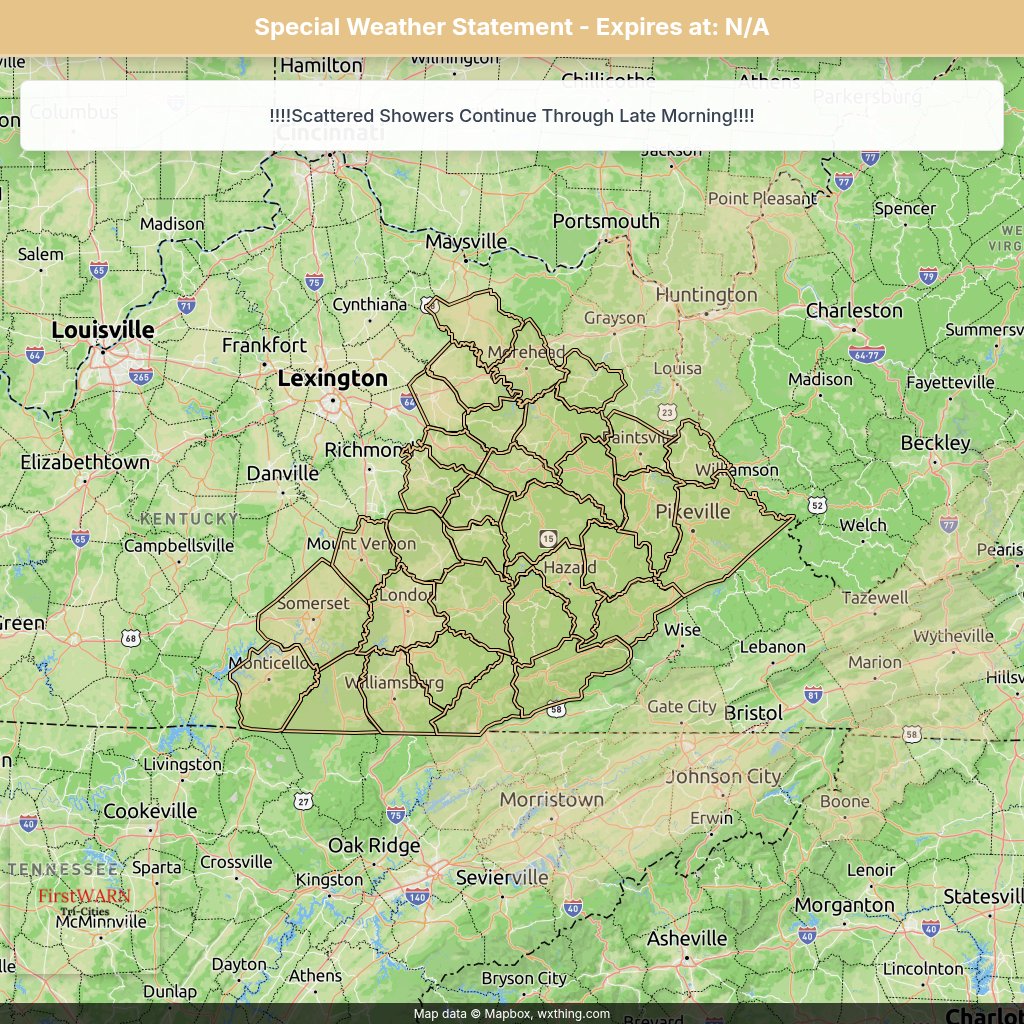Click the US 68 shield west of Somerset
This screenshot has width=1024, height=1024.
tap(131, 638)
